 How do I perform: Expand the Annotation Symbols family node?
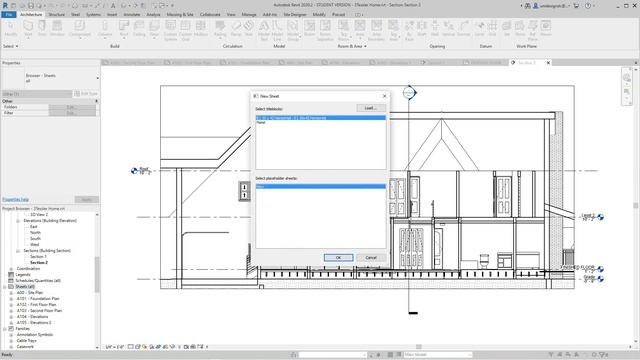11,335
